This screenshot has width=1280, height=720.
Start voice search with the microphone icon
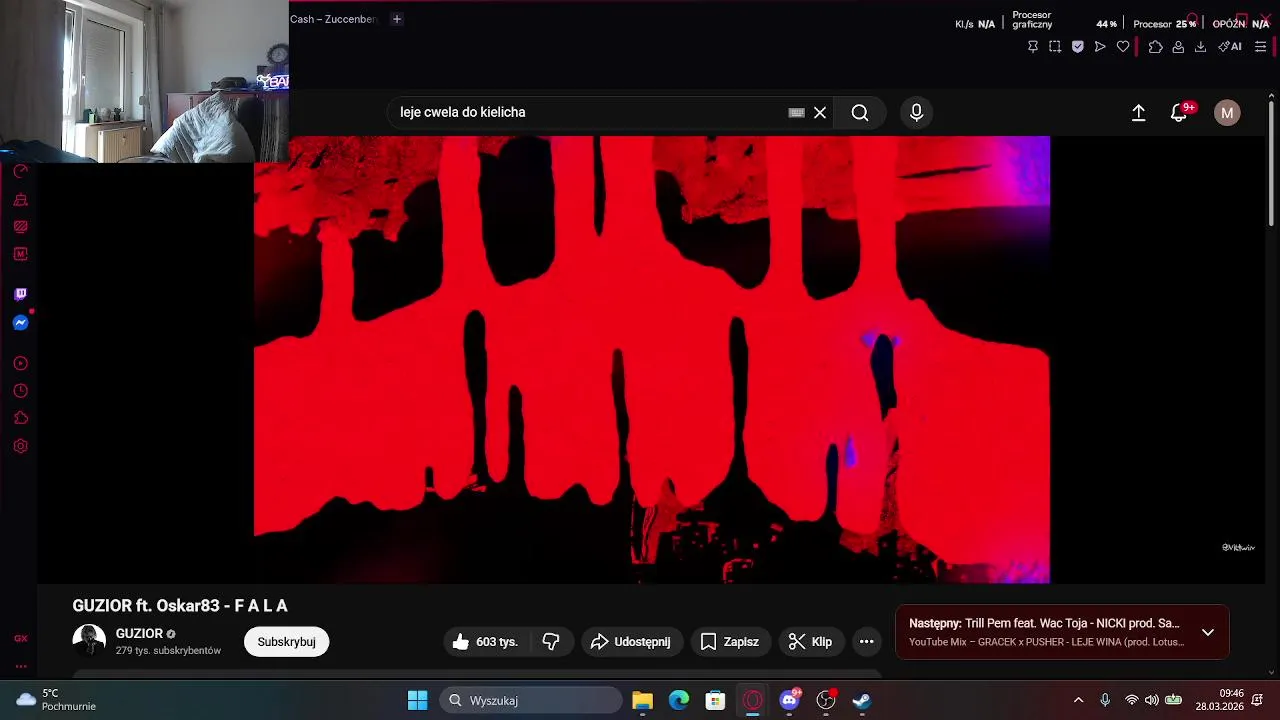[x=916, y=113]
